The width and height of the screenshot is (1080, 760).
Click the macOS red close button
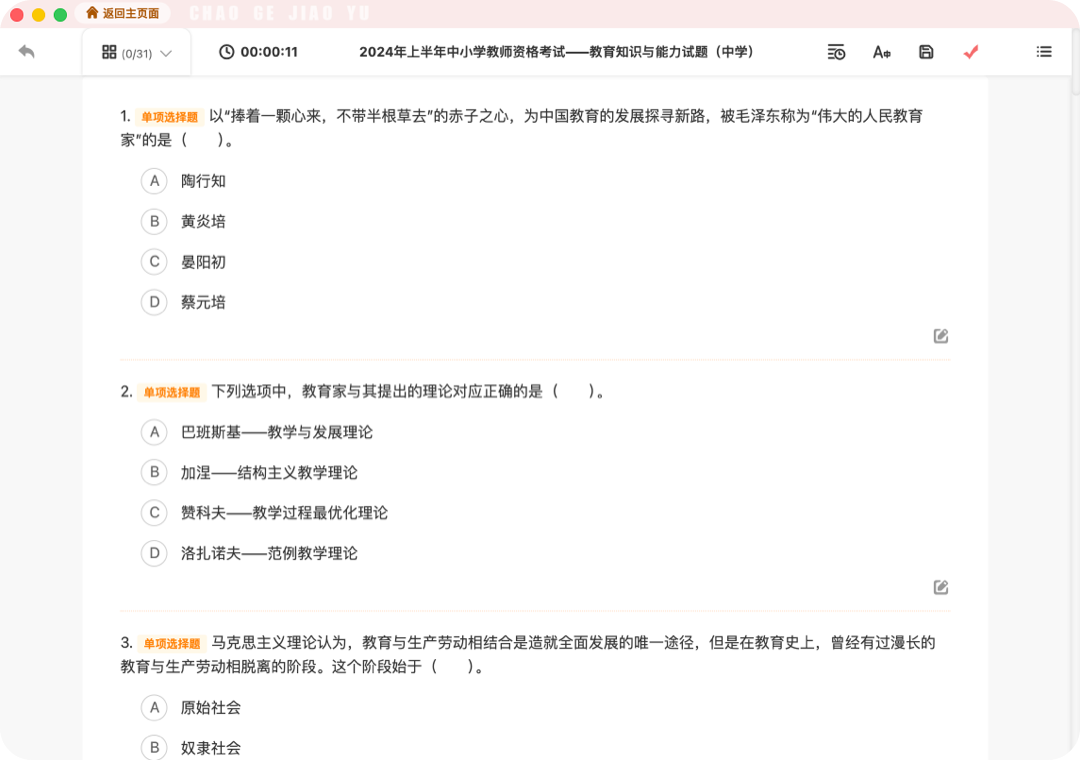[x=17, y=14]
